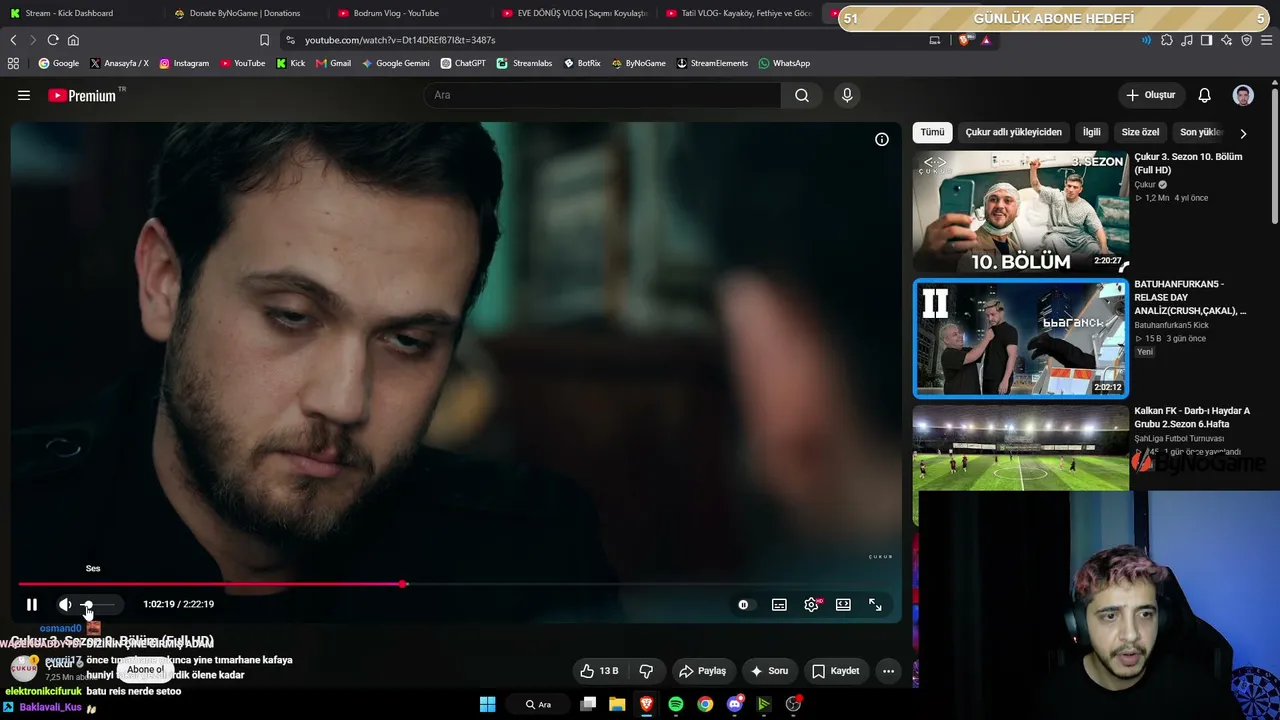The height and width of the screenshot is (720, 1280).
Task: Mute the video using the speaker icon
Action: [x=65, y=604]
